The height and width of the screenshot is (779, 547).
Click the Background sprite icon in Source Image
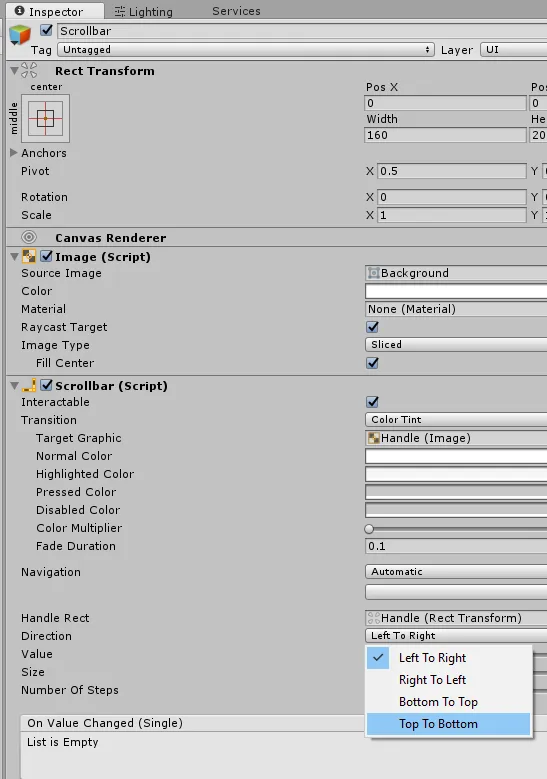pyautogui.click(x=373, y=273)
